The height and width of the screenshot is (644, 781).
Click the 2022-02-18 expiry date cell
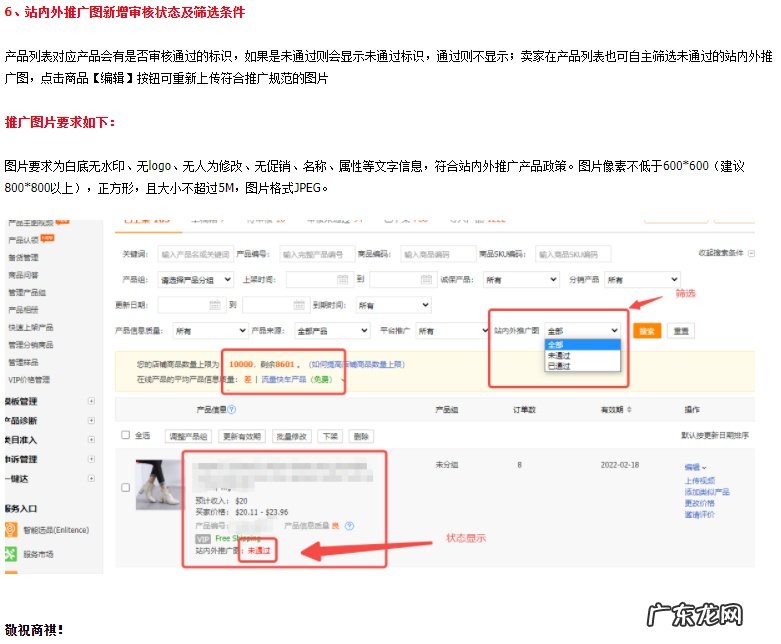(x=620, y=465)
